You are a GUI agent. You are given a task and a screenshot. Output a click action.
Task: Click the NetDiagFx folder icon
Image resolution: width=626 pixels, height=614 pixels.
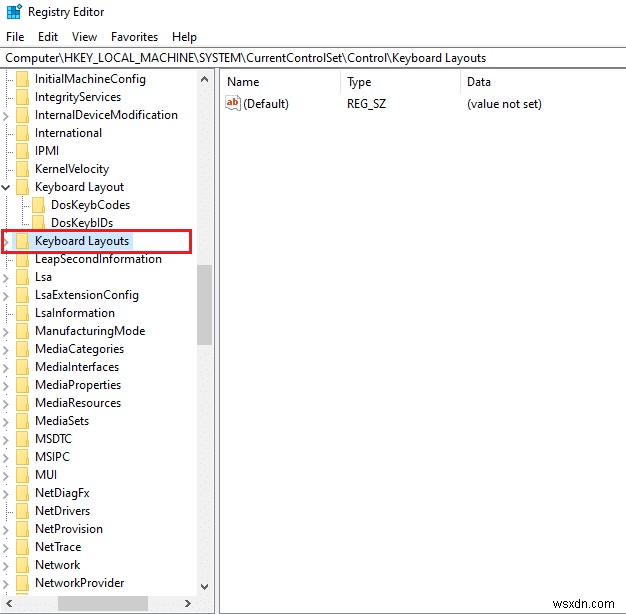[22, 493]
